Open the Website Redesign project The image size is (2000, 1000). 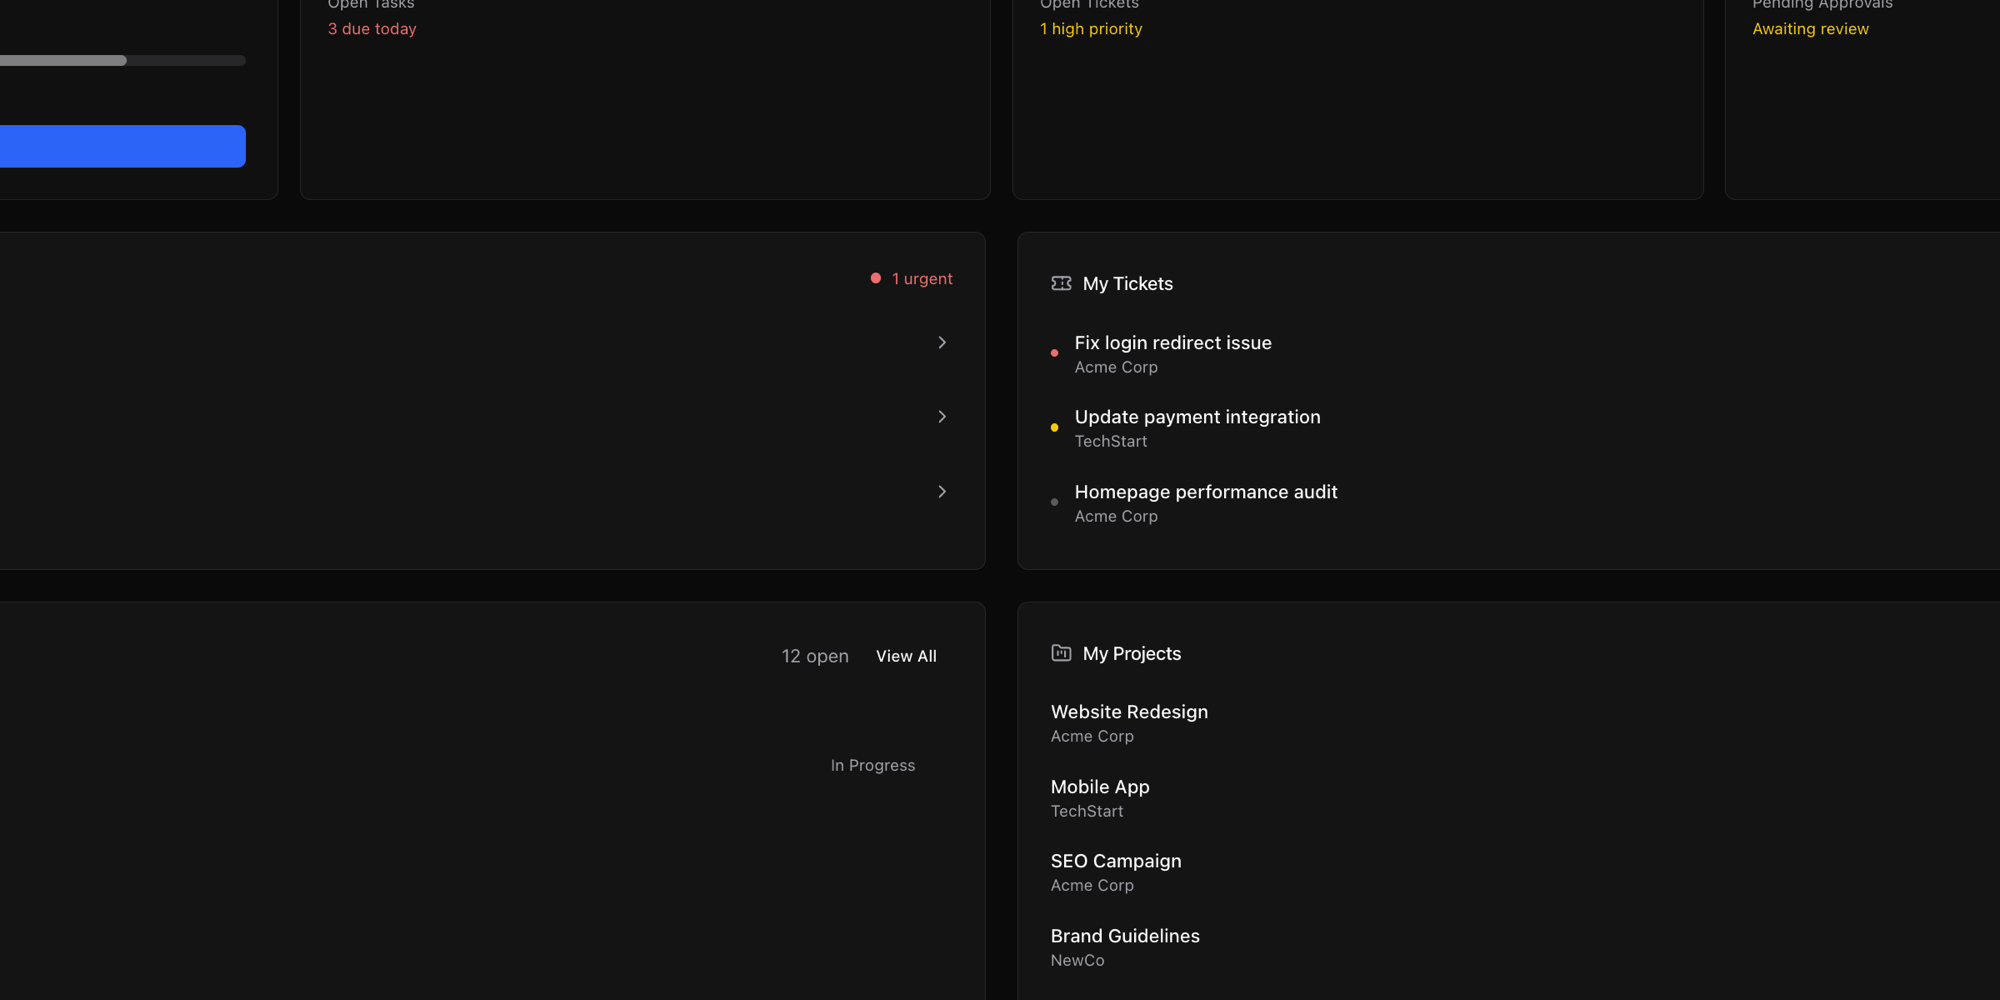(1129, 712)
